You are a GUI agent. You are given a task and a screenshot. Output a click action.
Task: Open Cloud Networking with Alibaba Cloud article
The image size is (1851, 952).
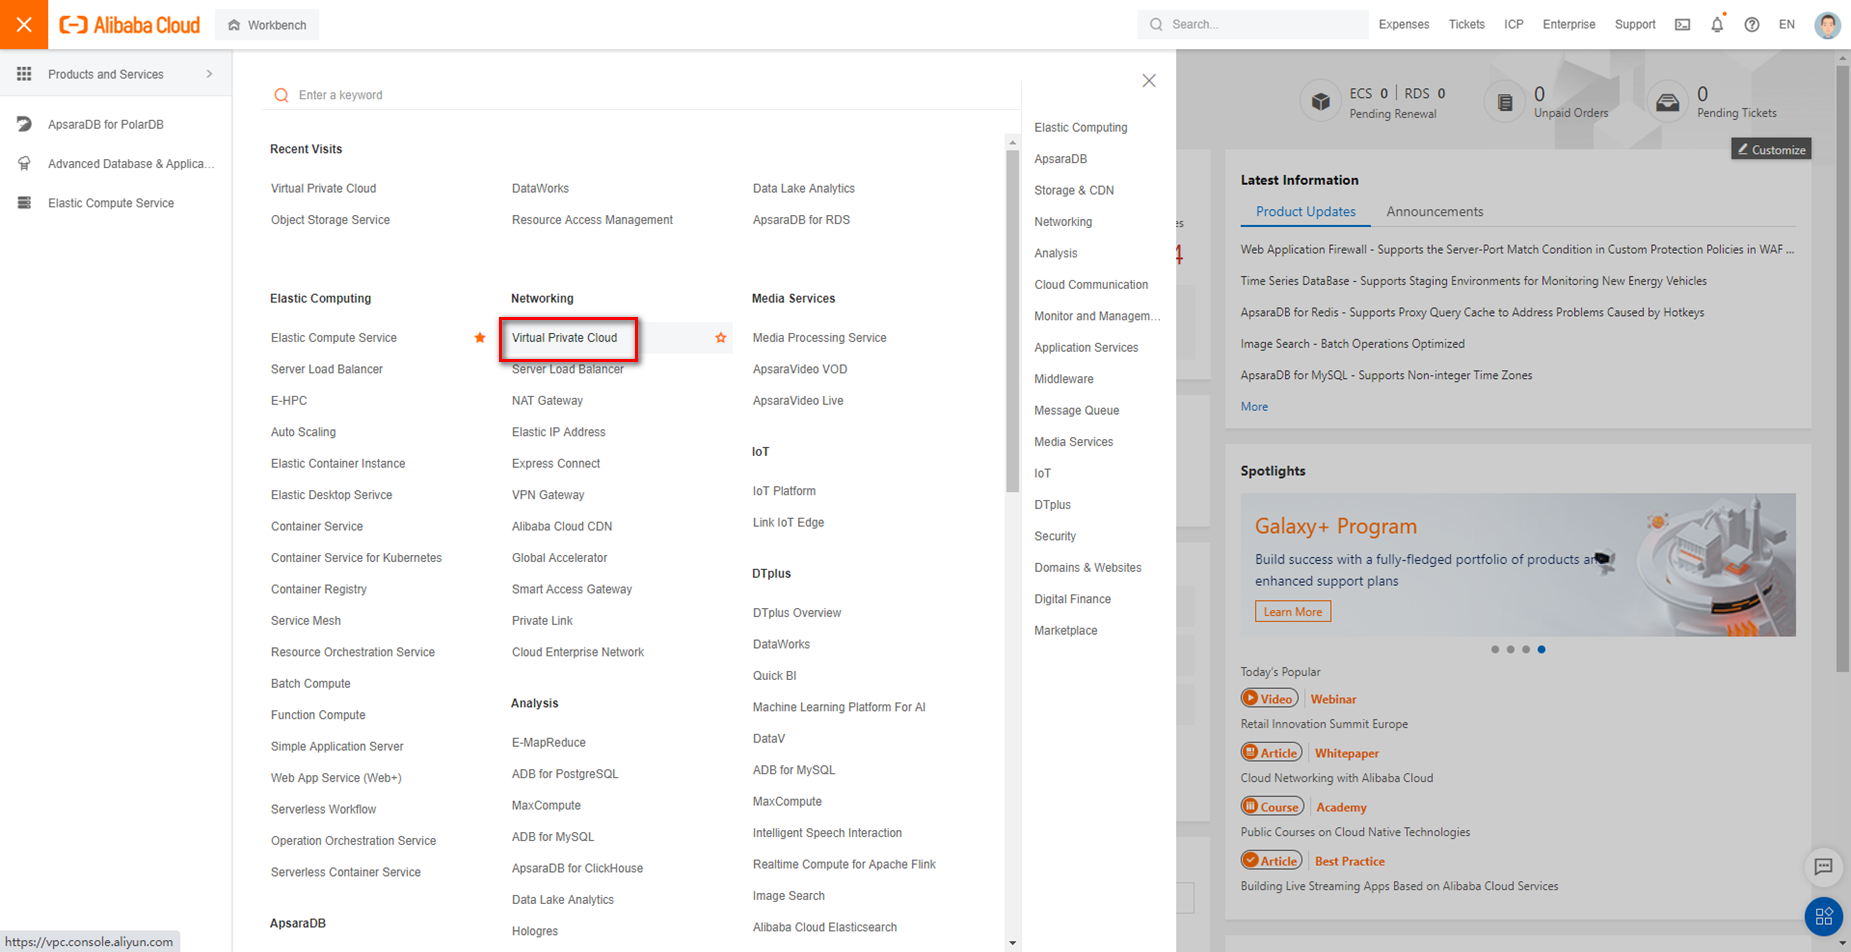pos(1336,778)
